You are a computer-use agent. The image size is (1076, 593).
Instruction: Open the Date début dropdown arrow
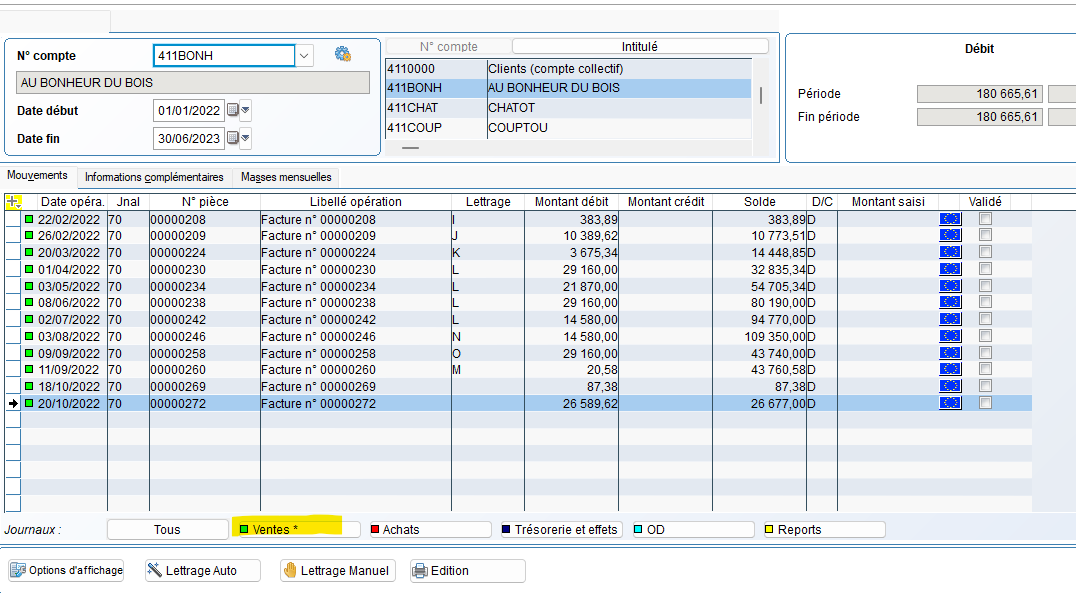coord(246,110)
